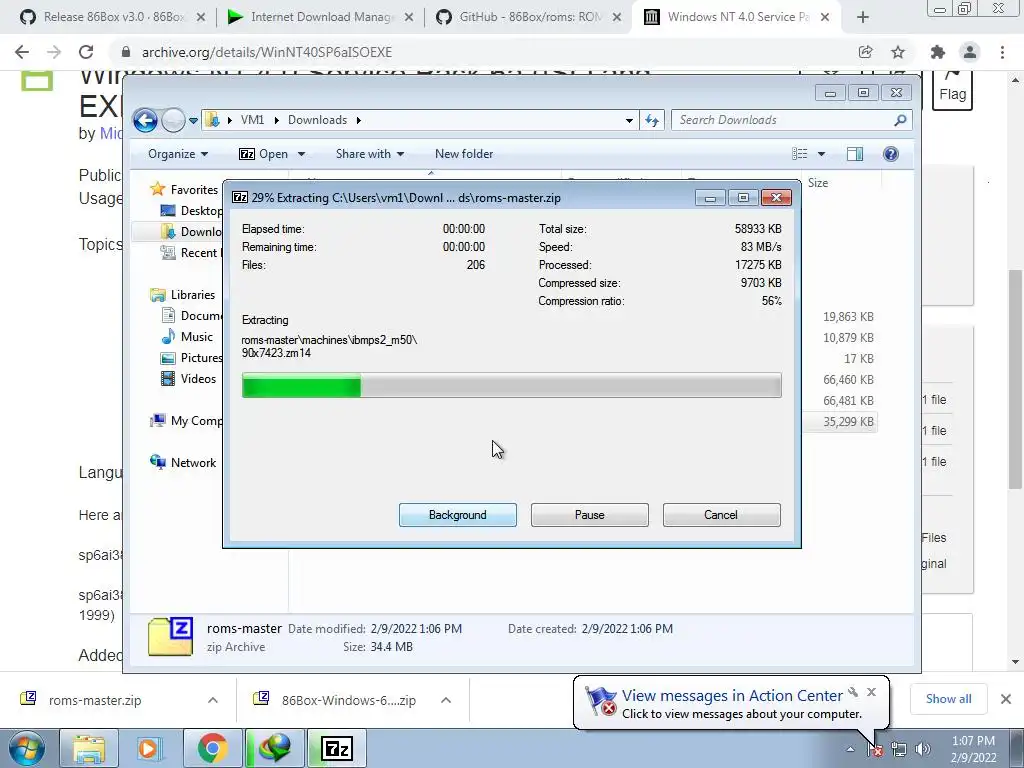
Task: Expand address bar previous locations dropdown
Action: 629,120
